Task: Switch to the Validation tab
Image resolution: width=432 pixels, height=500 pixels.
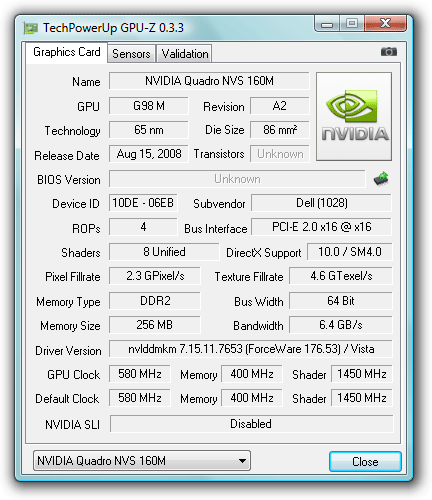Action: click(185, 54)
